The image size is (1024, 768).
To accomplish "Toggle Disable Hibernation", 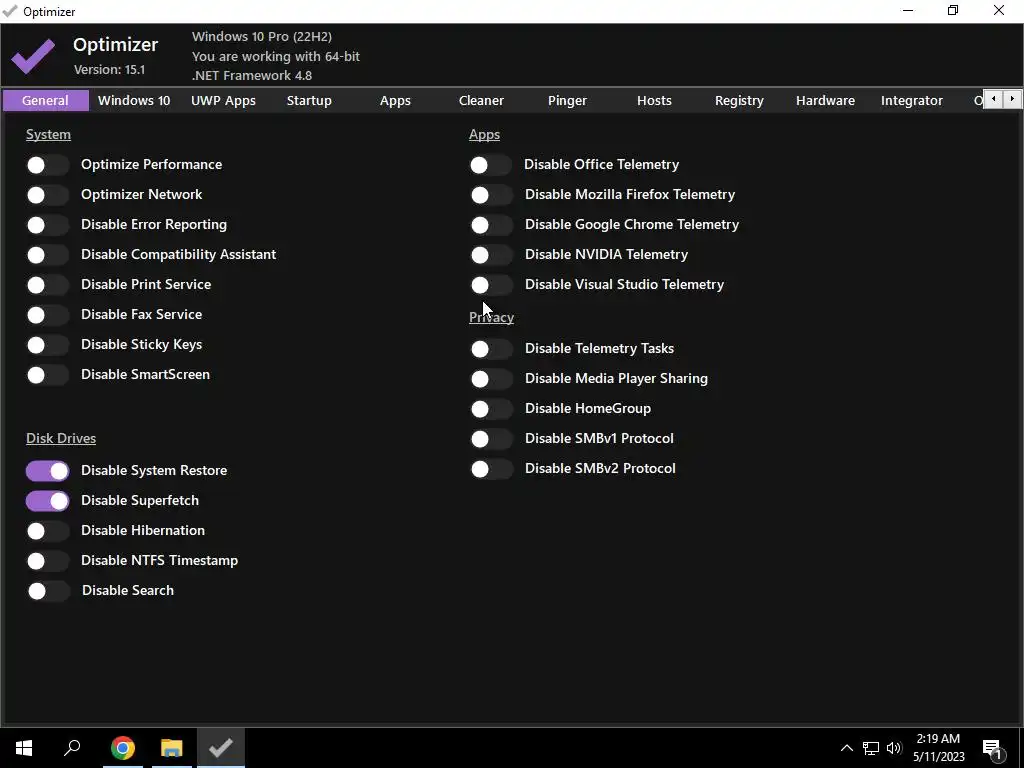I will (x=47, y=531).
